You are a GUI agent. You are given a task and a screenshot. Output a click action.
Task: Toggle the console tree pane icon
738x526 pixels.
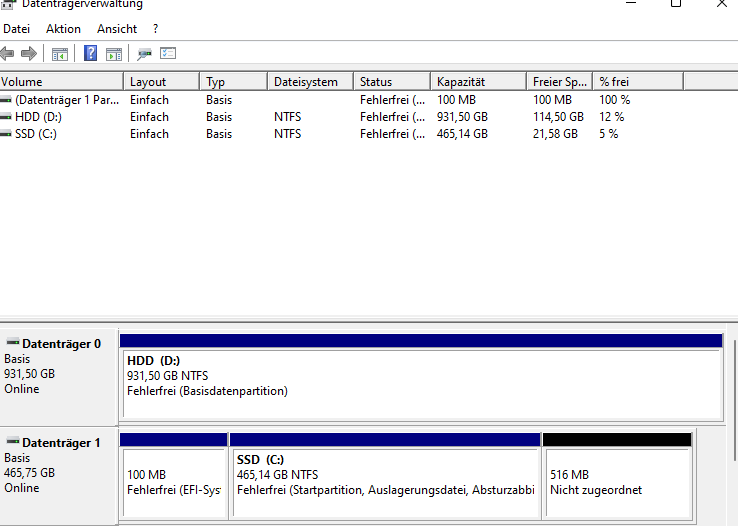pos(60,54)
